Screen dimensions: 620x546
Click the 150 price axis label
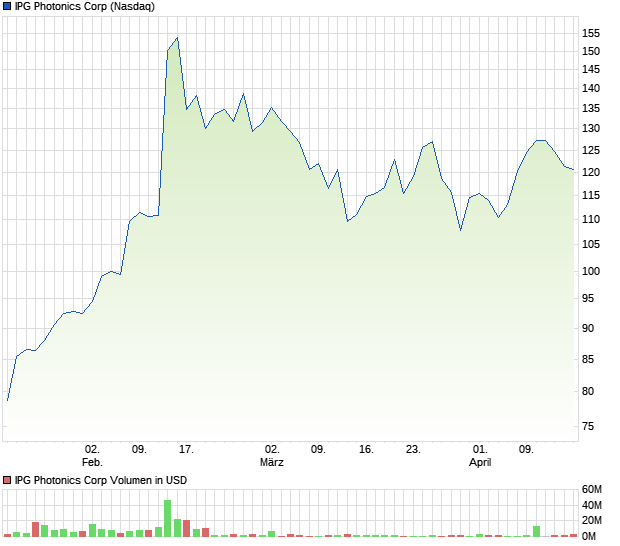[x=591, y=51]
